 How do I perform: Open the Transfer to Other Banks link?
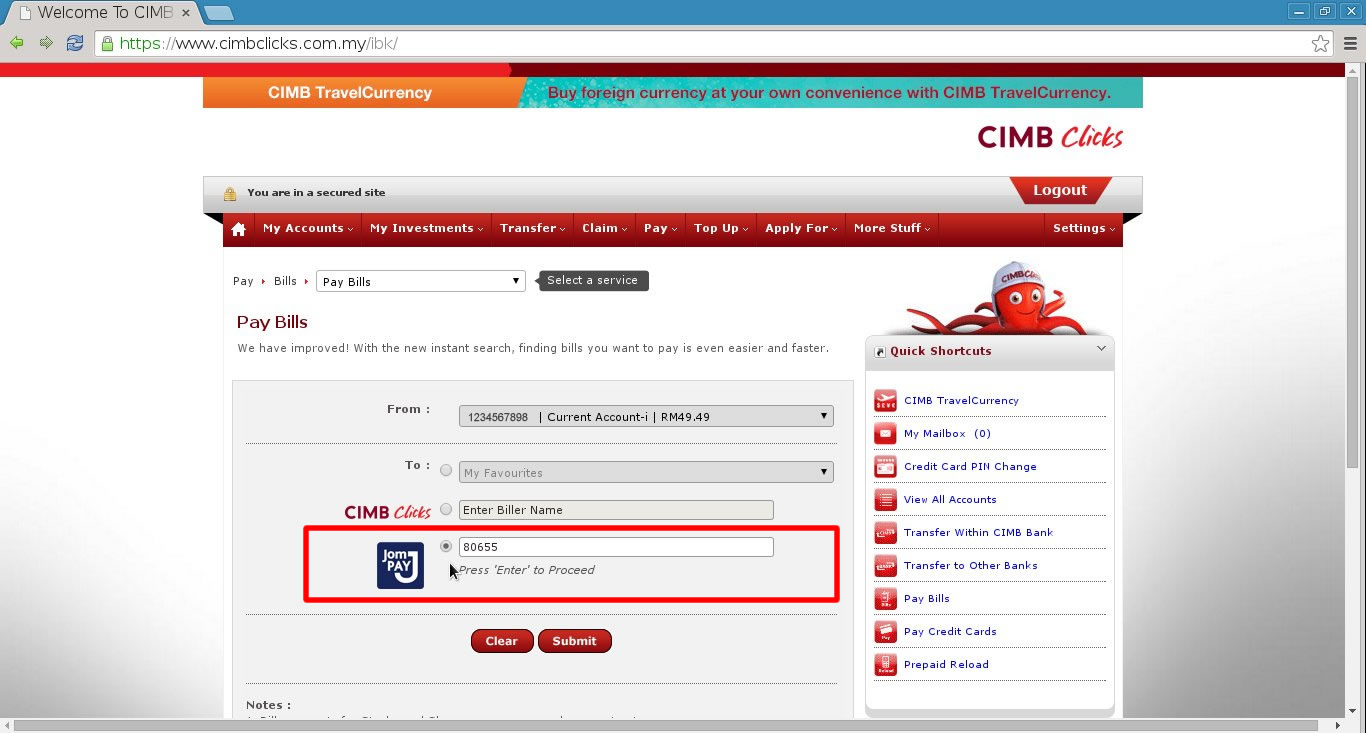tap(970, 566)
